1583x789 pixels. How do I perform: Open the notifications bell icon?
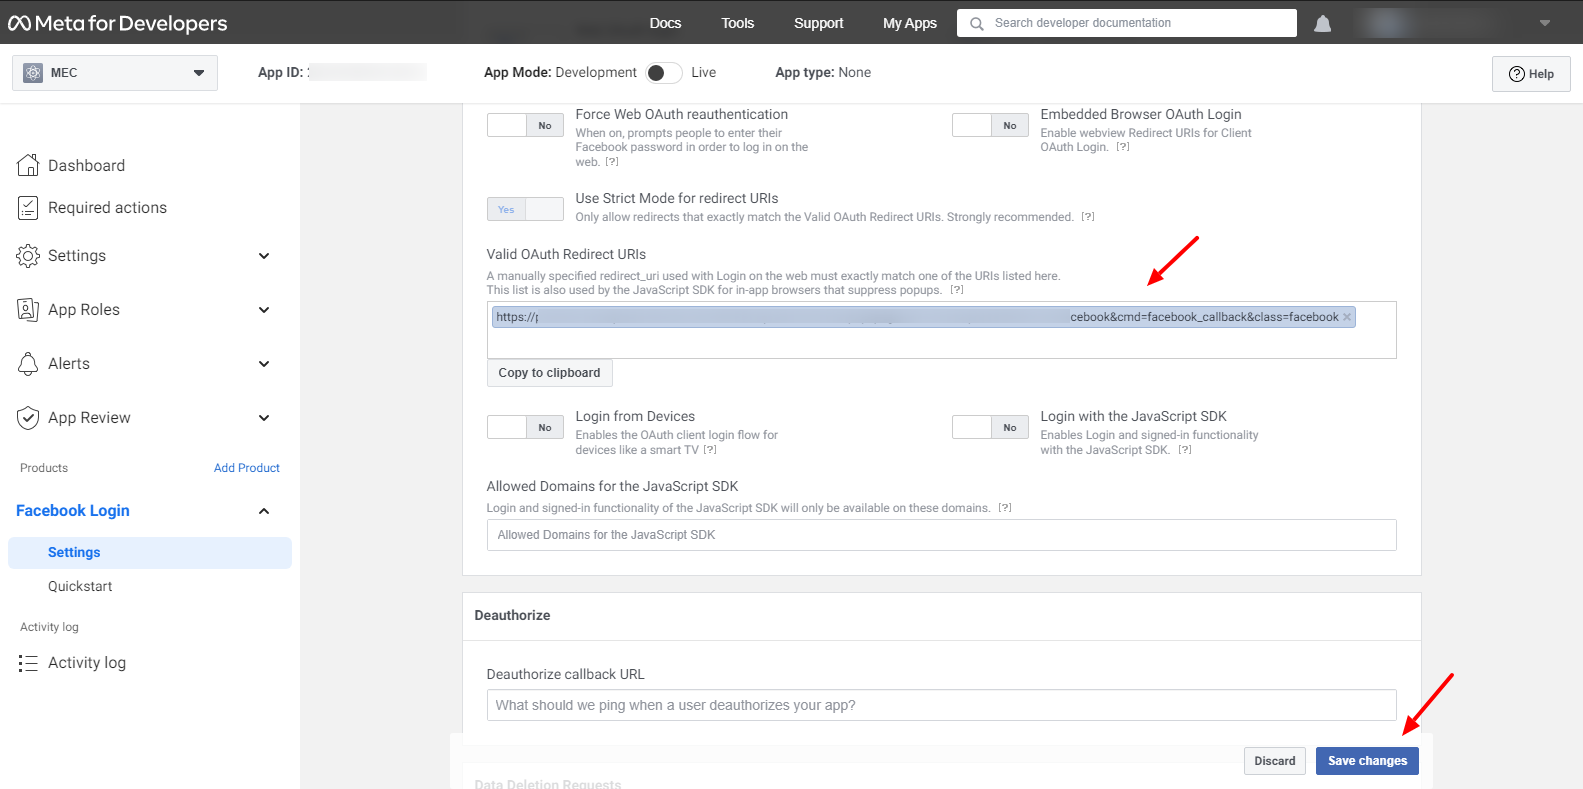pos(1322,23)
